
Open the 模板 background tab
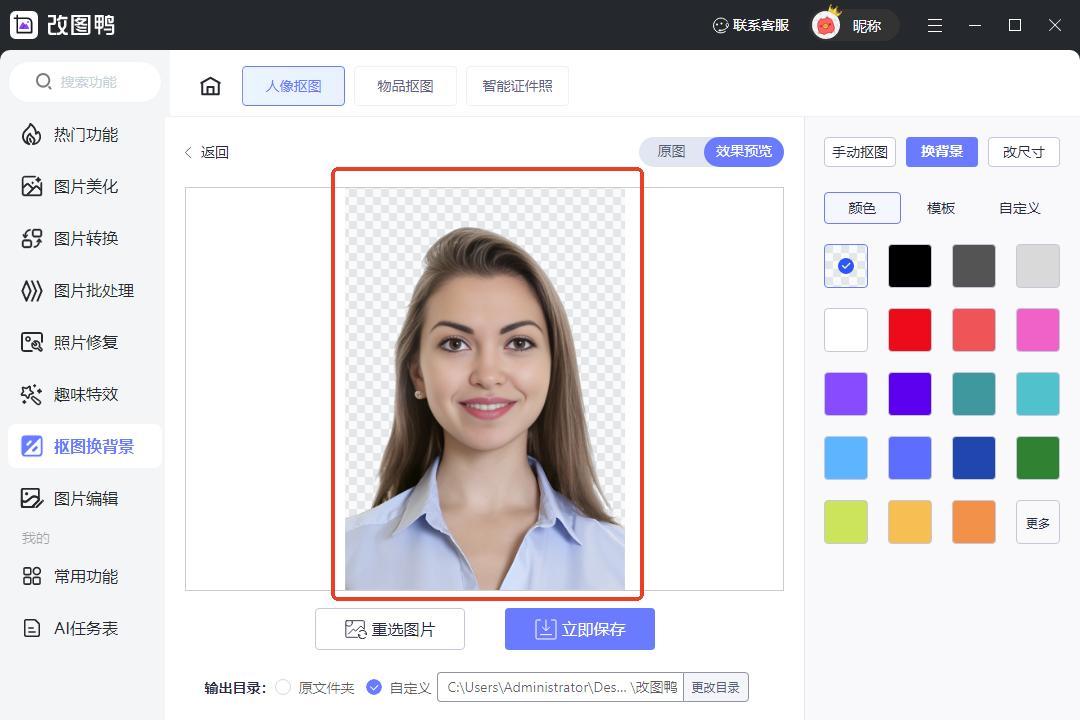pos(940,208)
